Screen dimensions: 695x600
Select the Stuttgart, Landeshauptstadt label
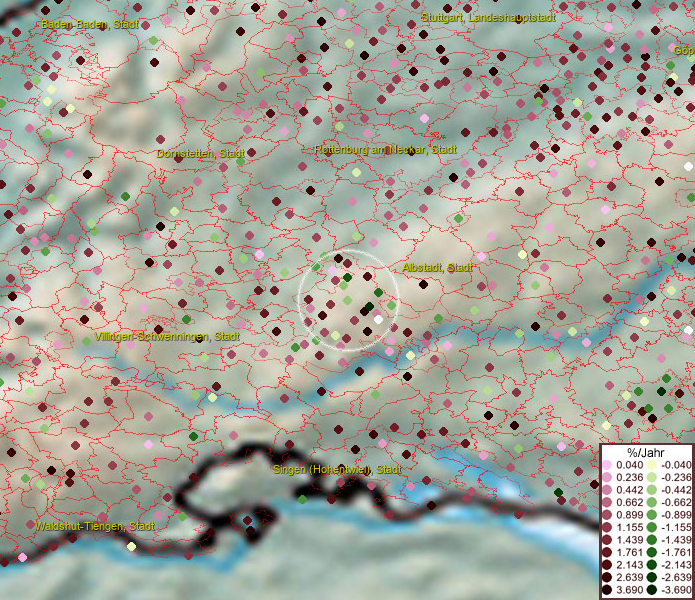488,17
